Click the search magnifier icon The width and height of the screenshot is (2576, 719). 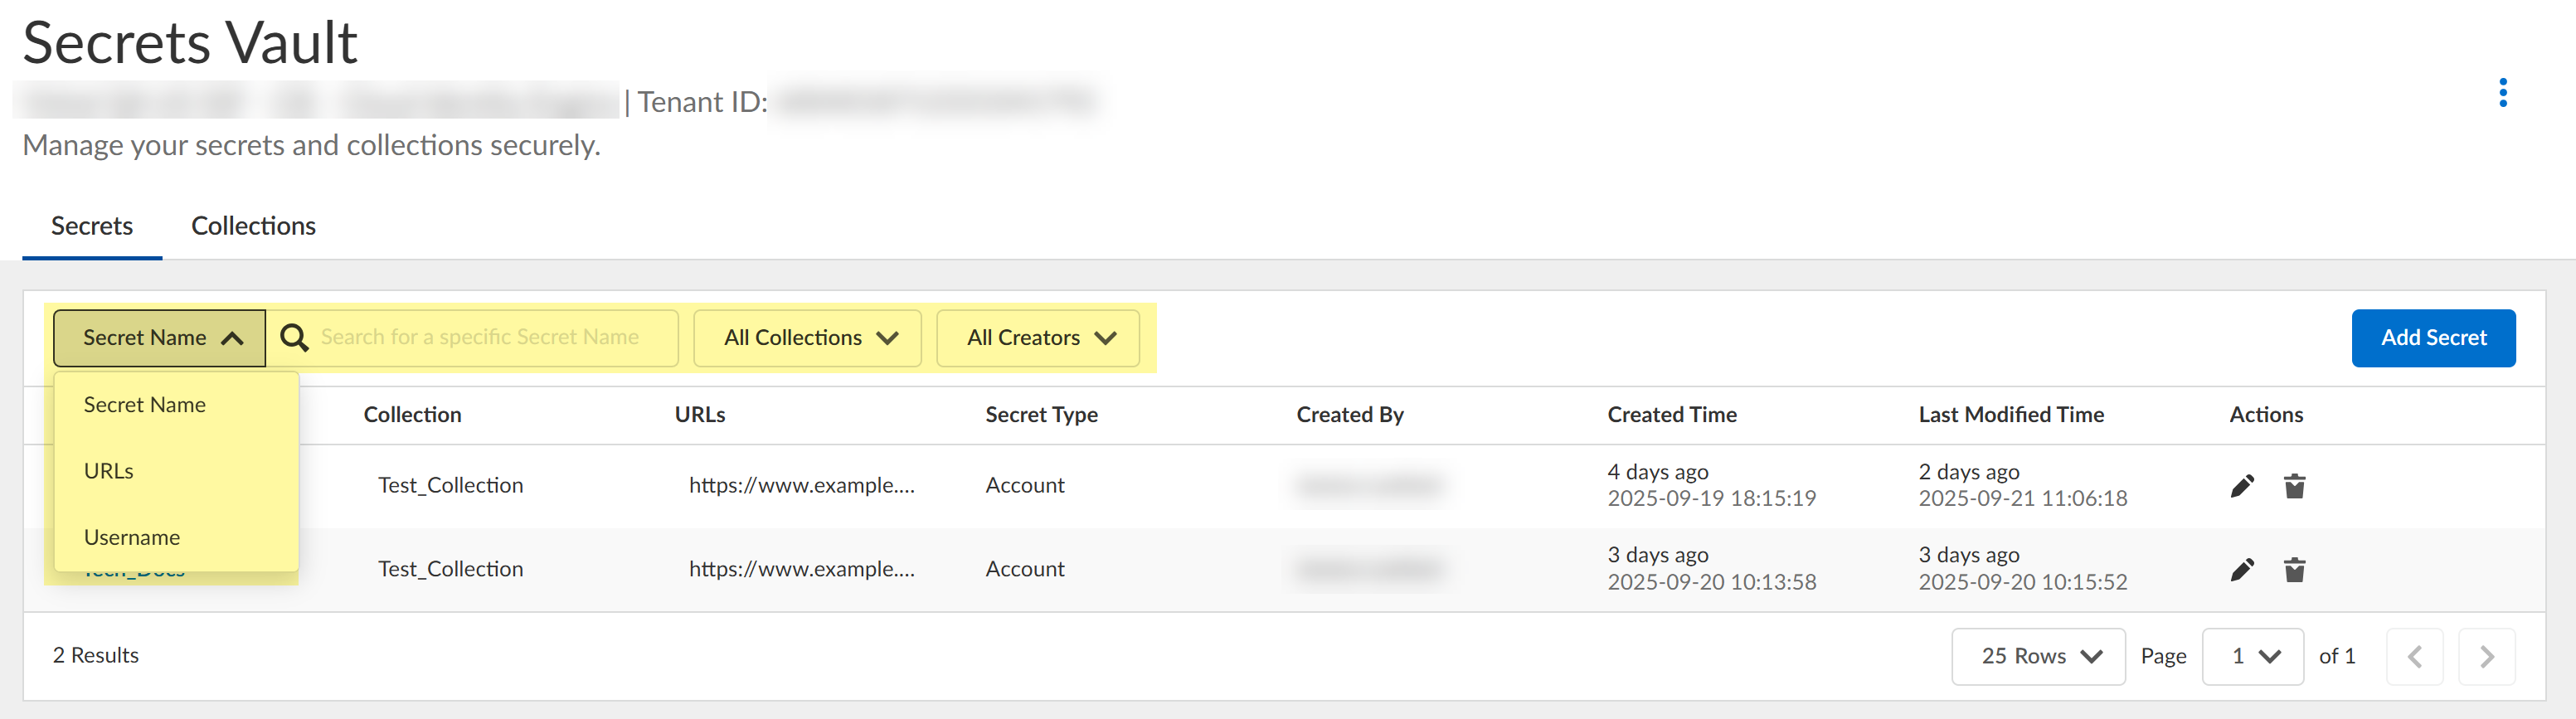[x=294, y=338]
